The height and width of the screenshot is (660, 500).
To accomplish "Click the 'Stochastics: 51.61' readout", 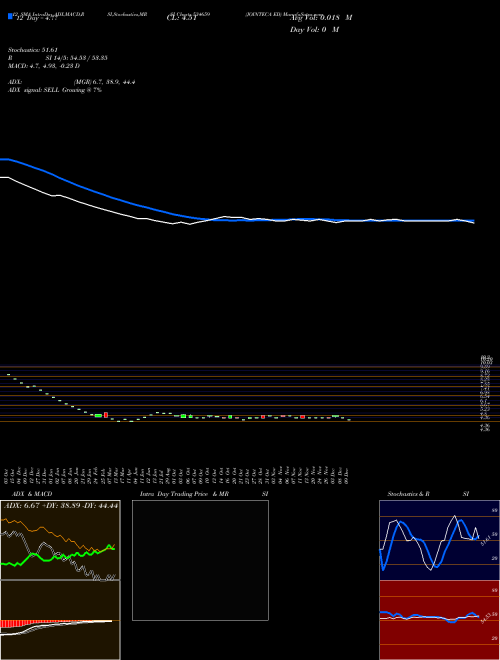I will pyautogui.click(x=32, y=50).
